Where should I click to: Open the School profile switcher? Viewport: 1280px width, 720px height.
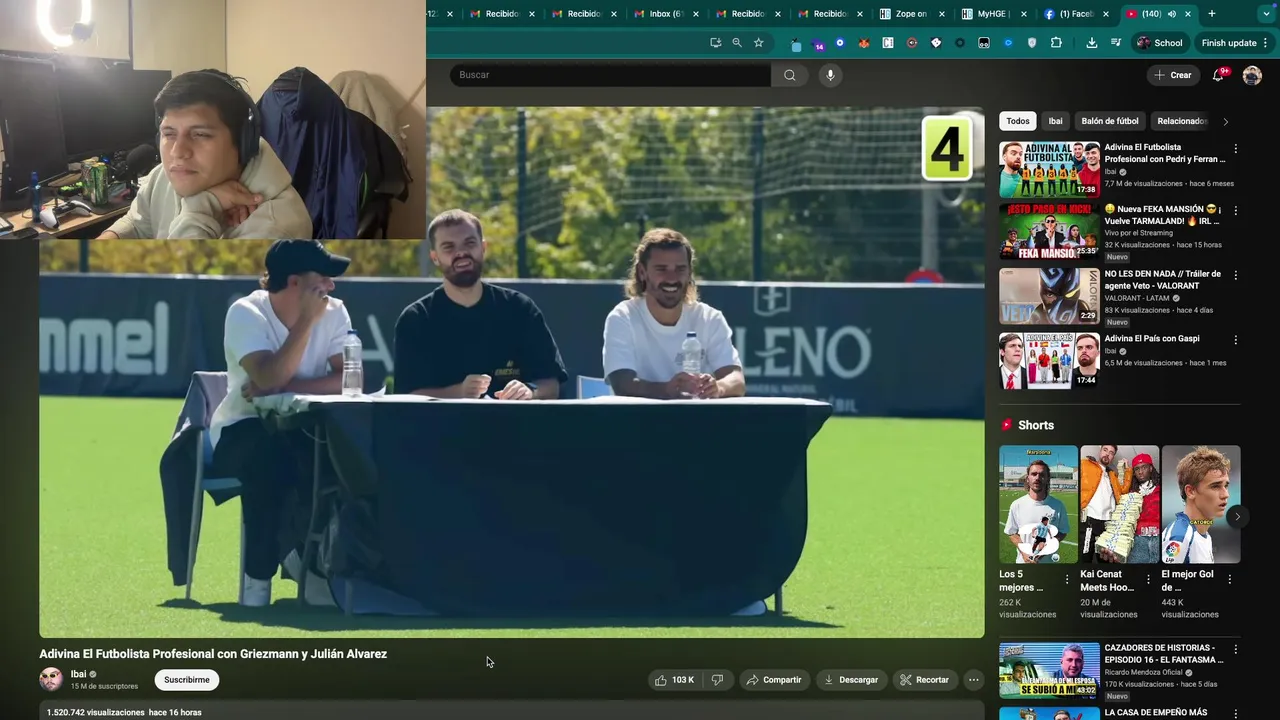1160,43
